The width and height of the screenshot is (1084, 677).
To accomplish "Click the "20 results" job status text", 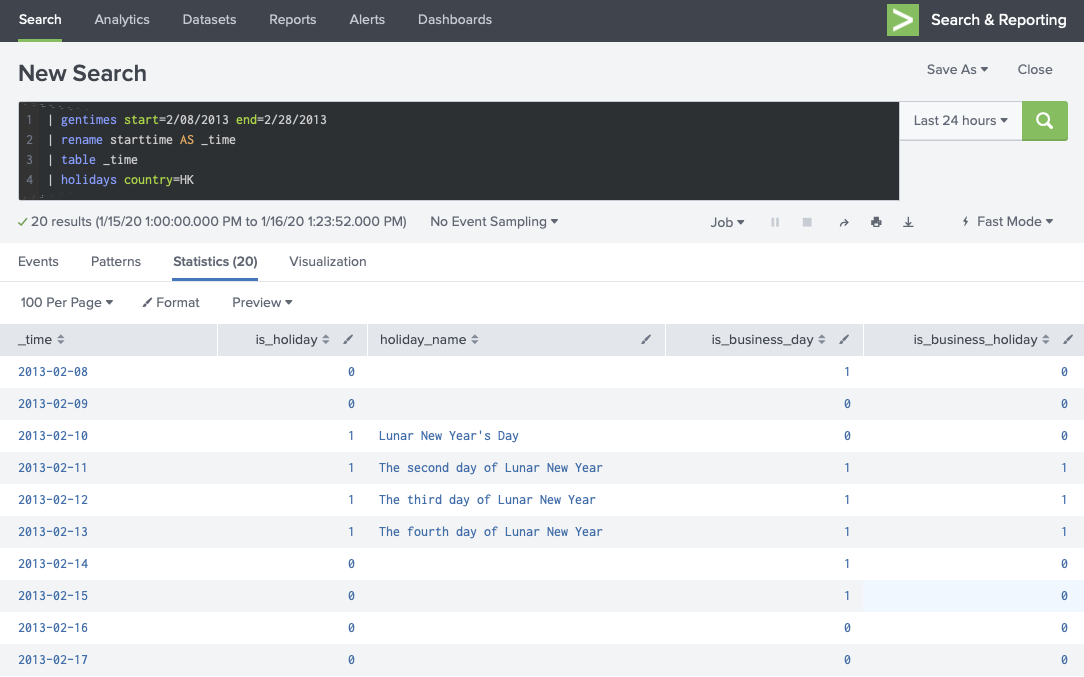I will point(218,221).
